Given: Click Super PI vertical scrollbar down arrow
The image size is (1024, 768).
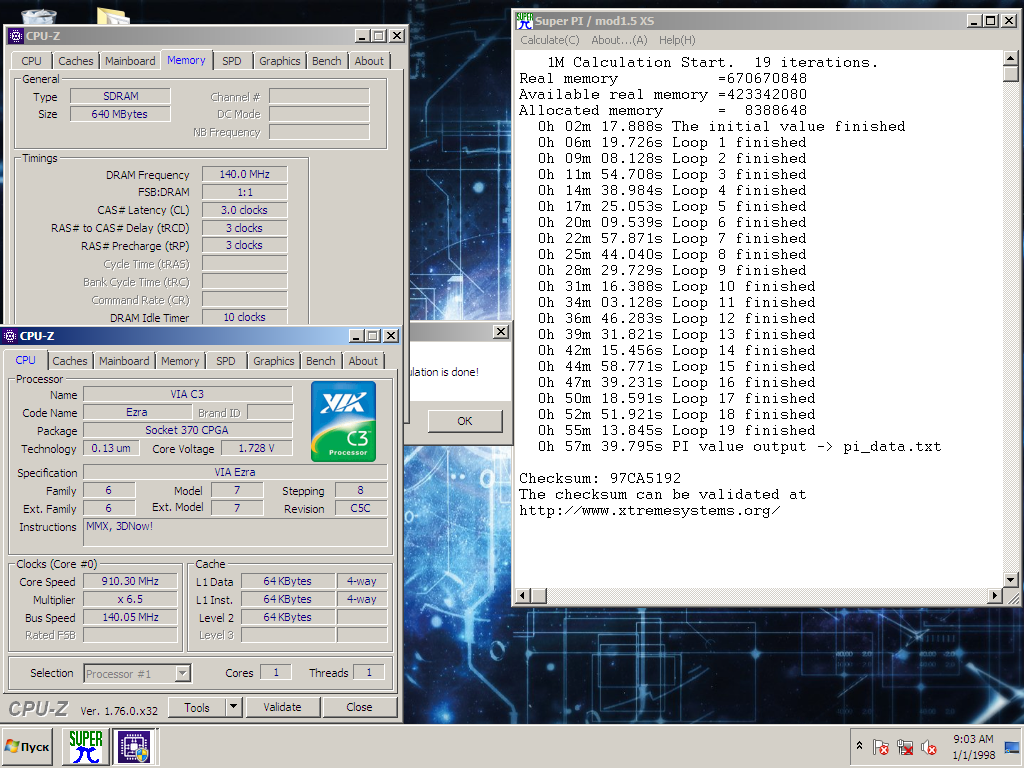Looking at the screenshot, I should click(x=1010, y=580).
